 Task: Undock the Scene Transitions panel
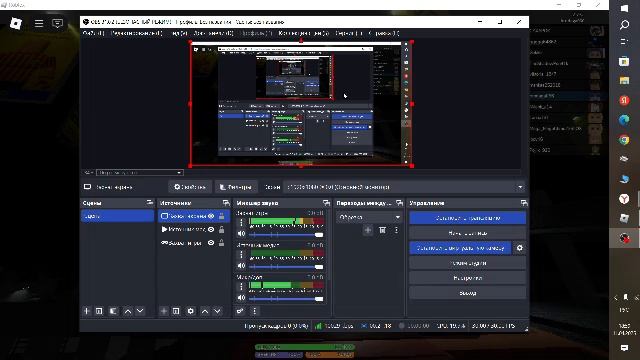tap(400, 202)
